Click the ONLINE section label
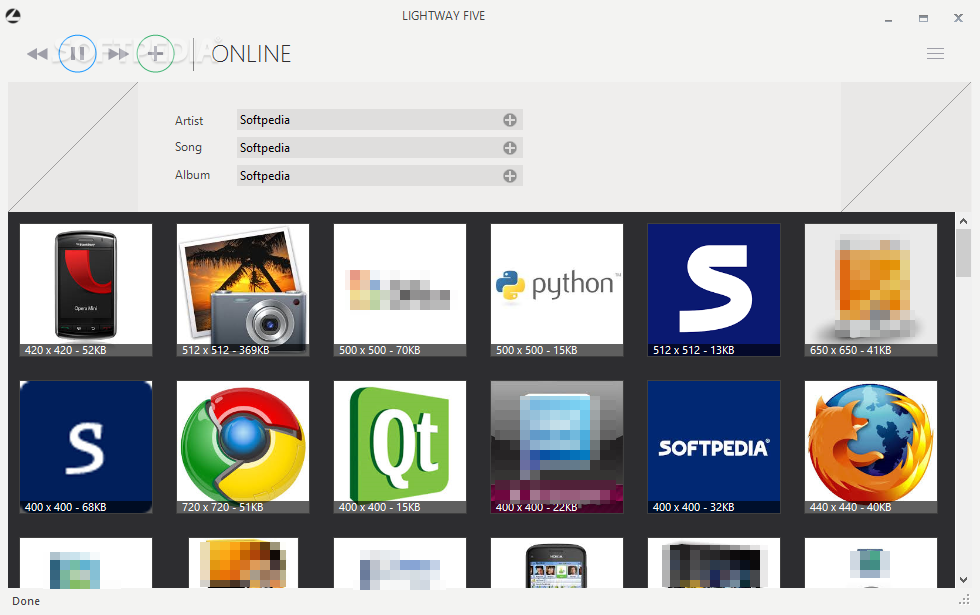980x615 pixels. (251, 54)
